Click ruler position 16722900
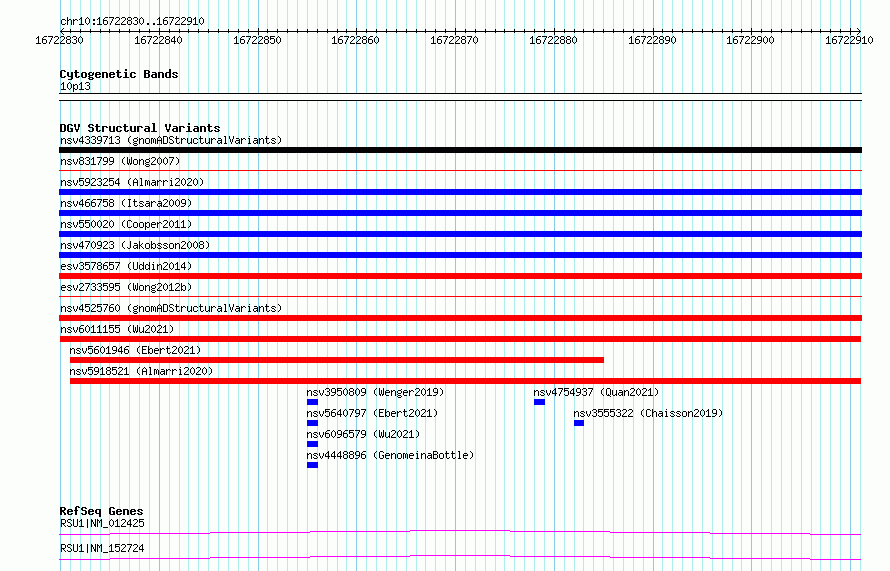Image resolution: width=890 pixels, height=571 pixels. tap(750, 40)
